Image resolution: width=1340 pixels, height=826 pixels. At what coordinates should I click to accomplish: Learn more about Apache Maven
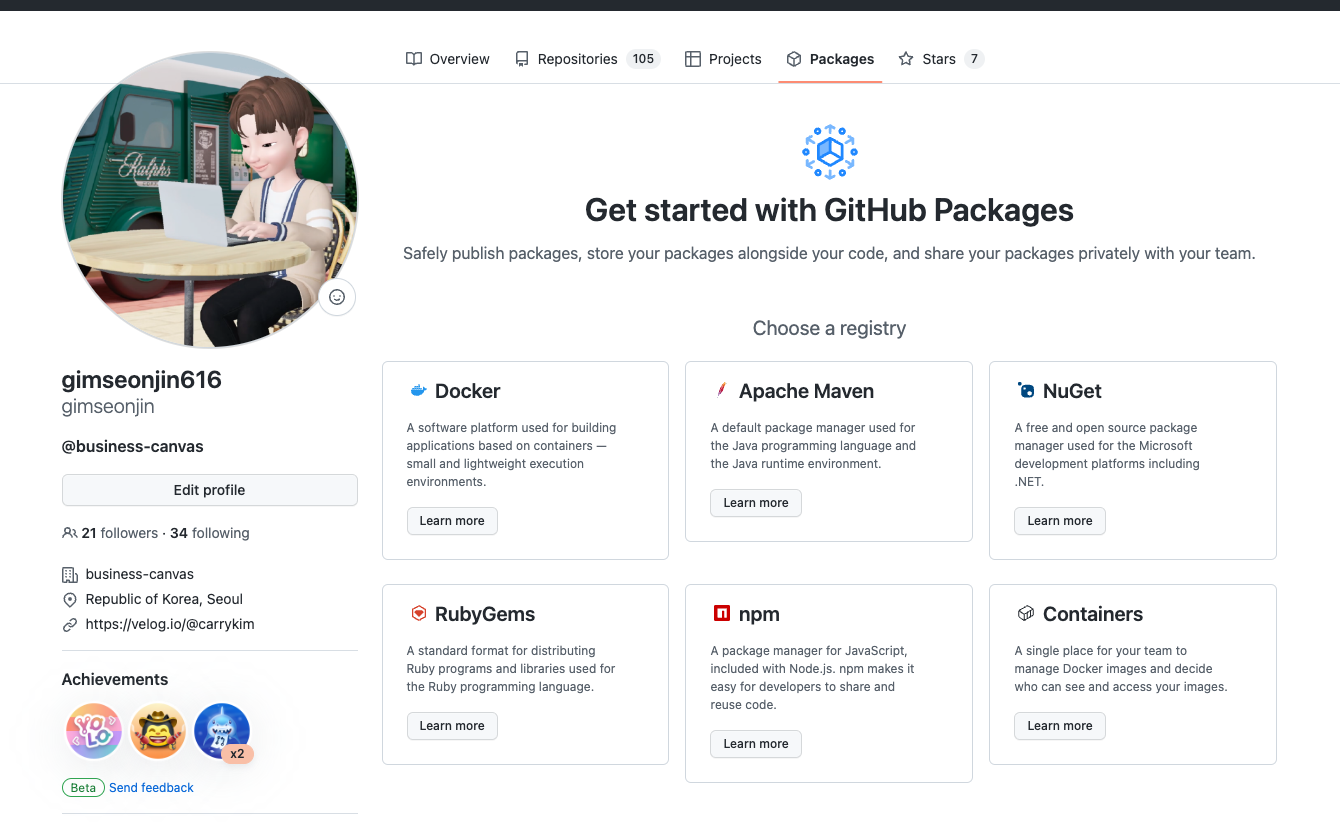pos(756,503)
